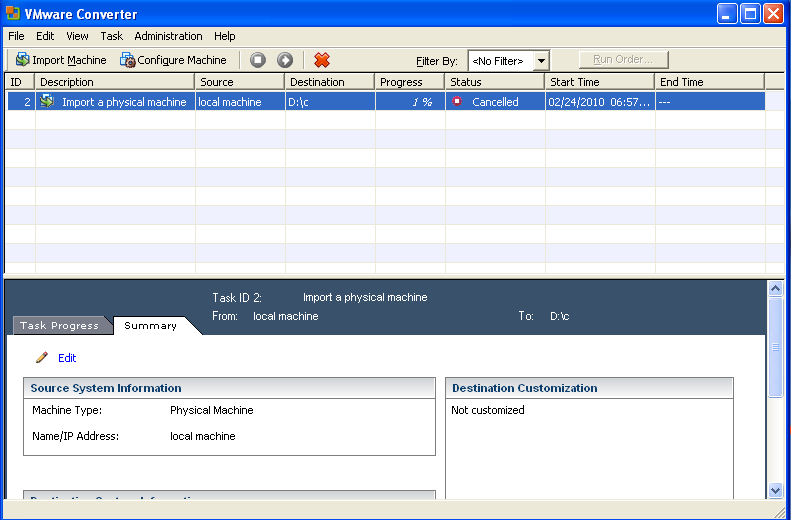
Task: Click the pencil icon beside Edit
Action: tap(42, 357)
